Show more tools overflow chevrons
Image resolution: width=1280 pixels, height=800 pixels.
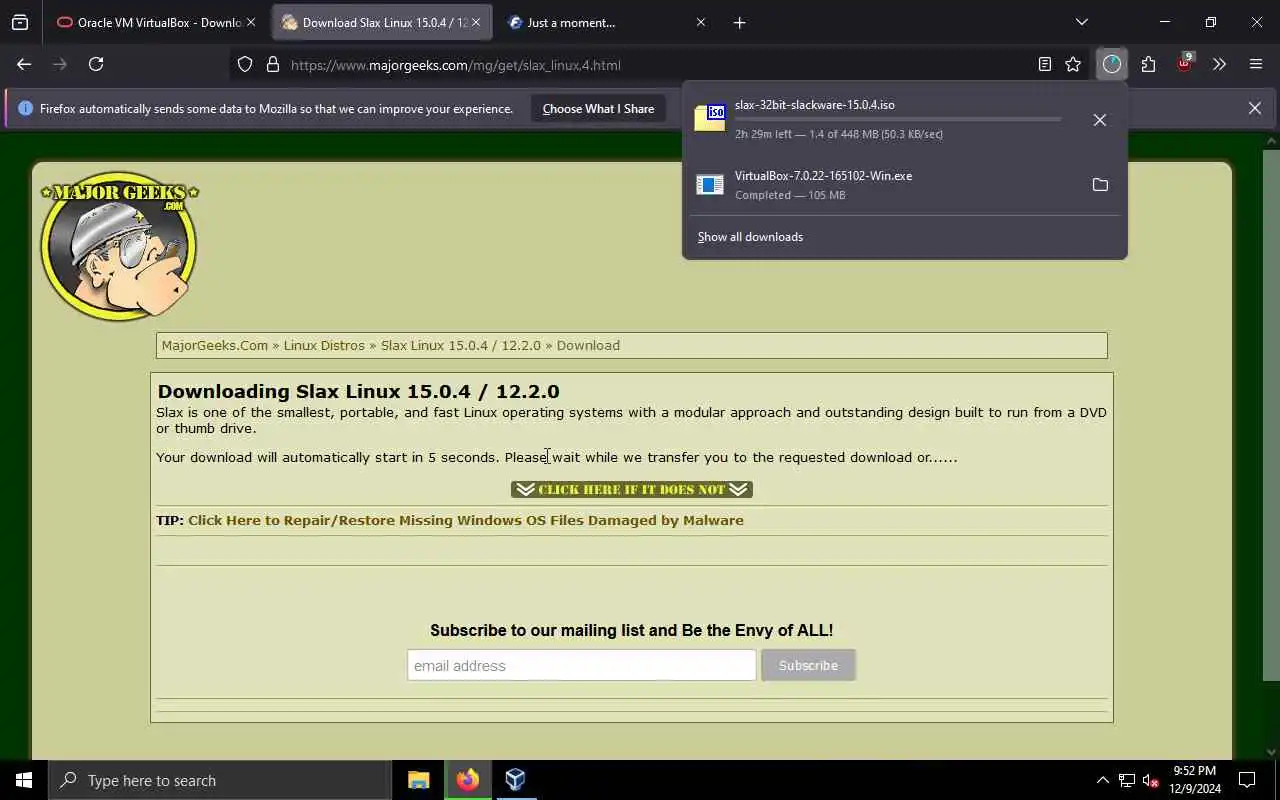pyautogui.click(x=1219, y=64)
